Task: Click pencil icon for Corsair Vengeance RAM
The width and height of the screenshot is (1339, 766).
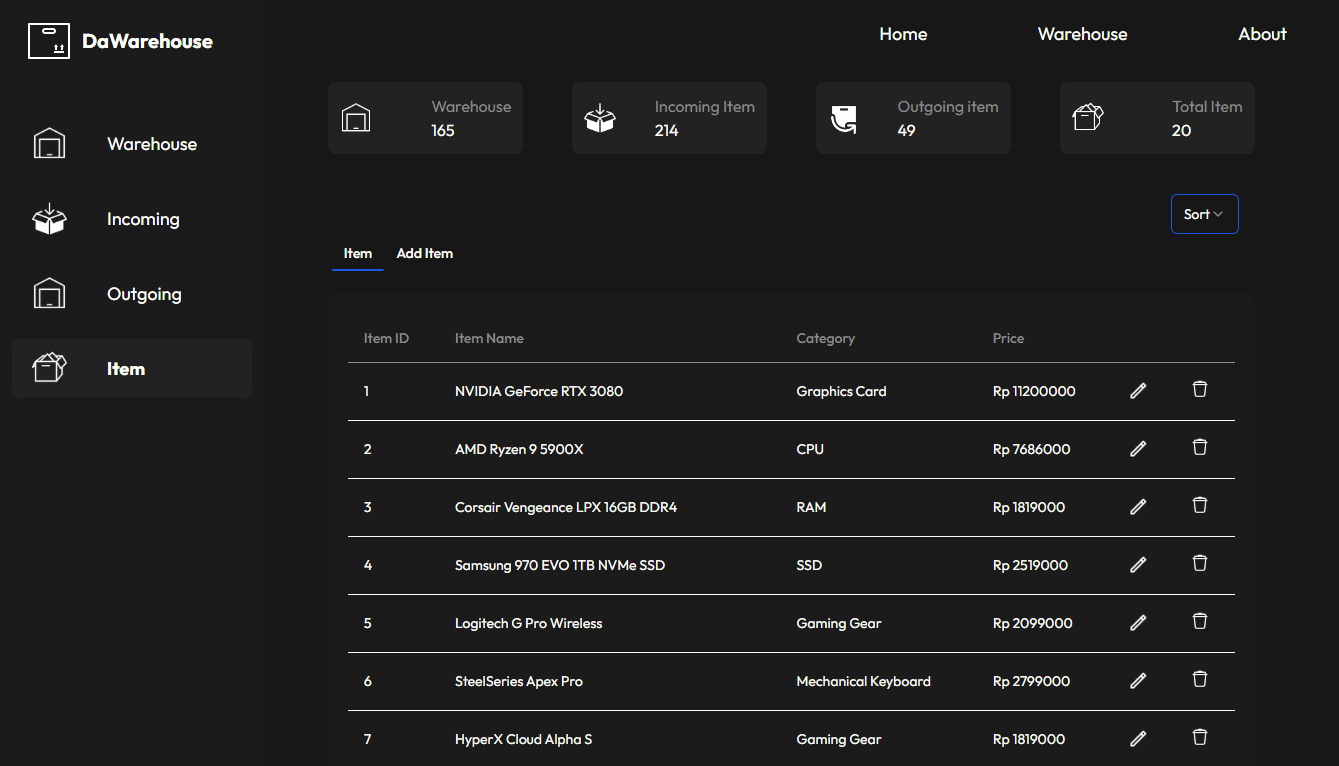Action: pos(1137,507)
